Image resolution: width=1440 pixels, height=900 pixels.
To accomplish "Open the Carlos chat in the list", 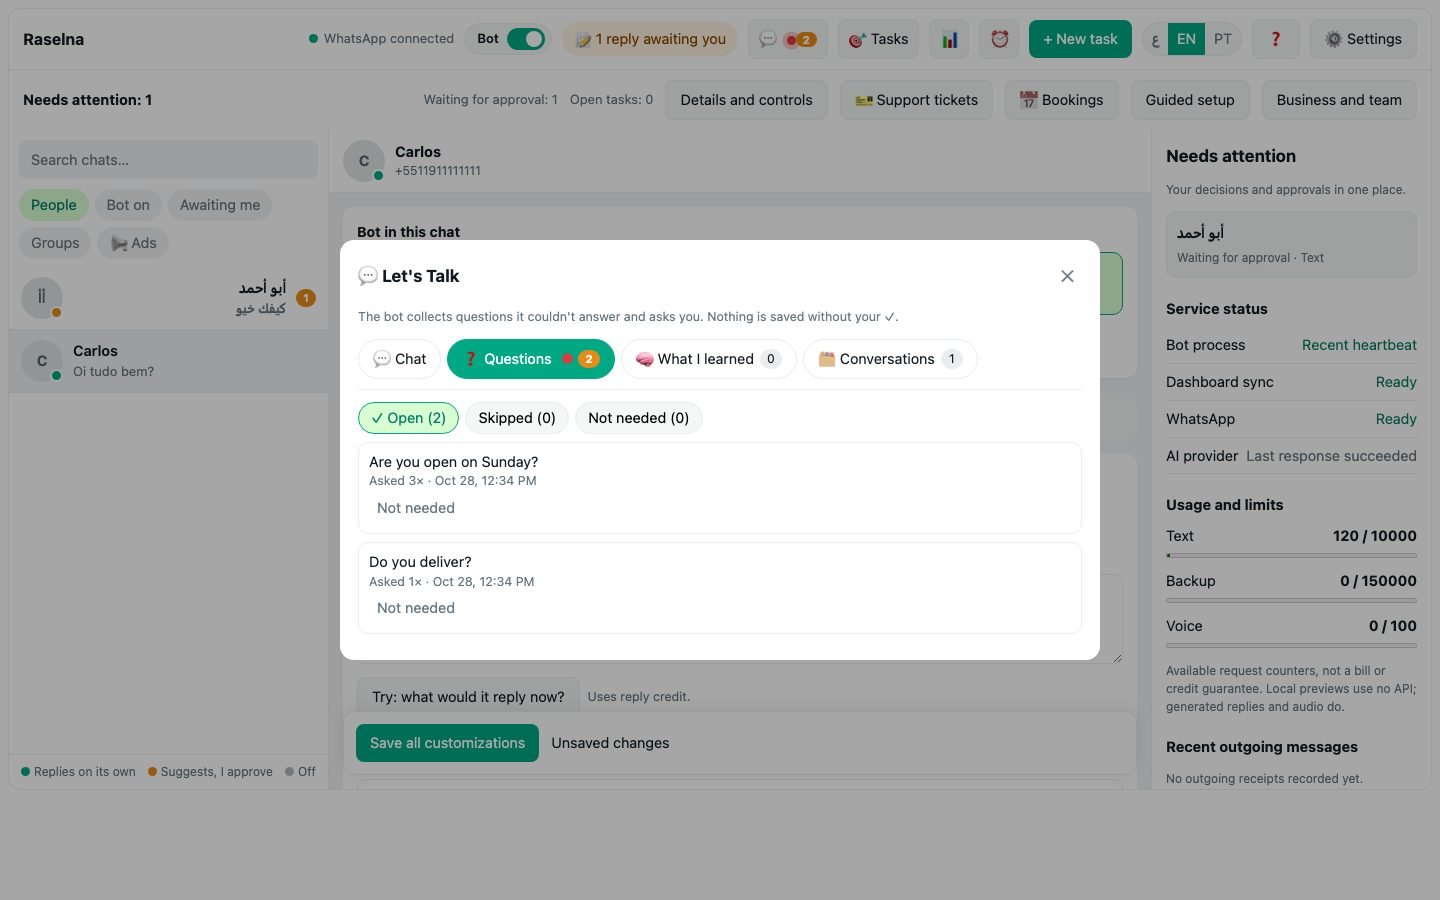I will pyautogui.click(x=168, y=361).
